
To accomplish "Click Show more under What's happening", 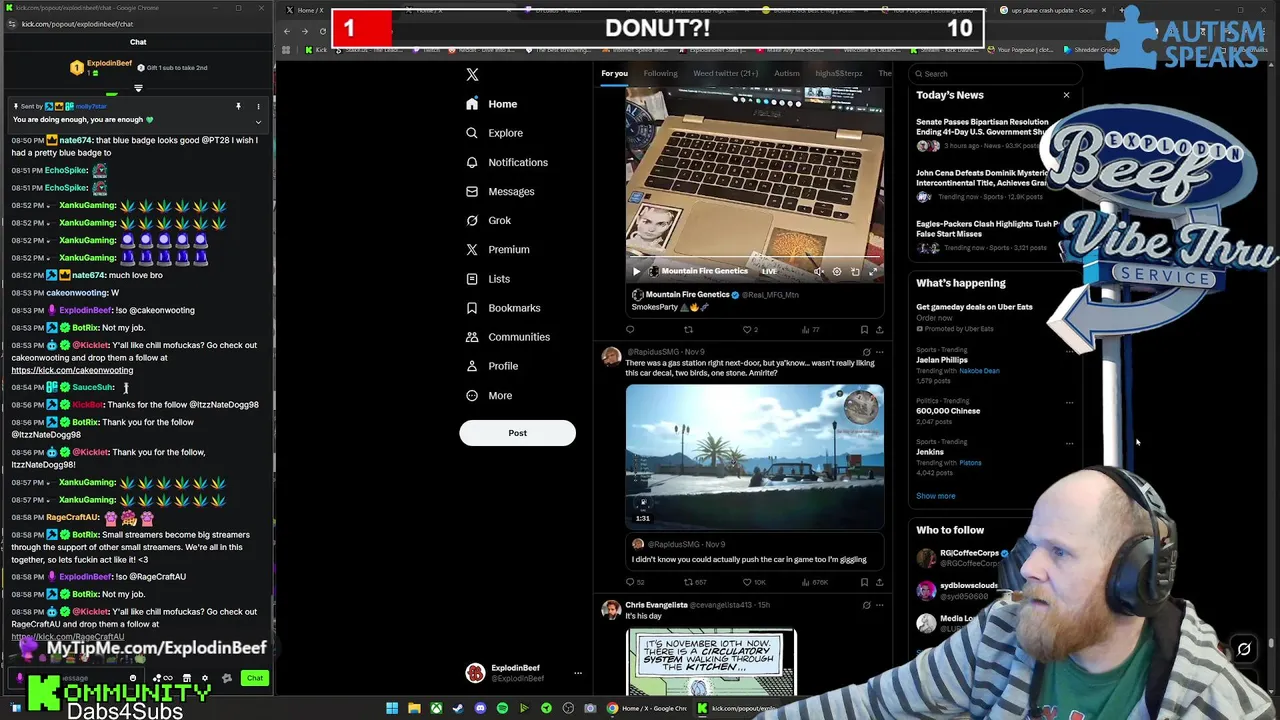I will click(x=936, y=496).
